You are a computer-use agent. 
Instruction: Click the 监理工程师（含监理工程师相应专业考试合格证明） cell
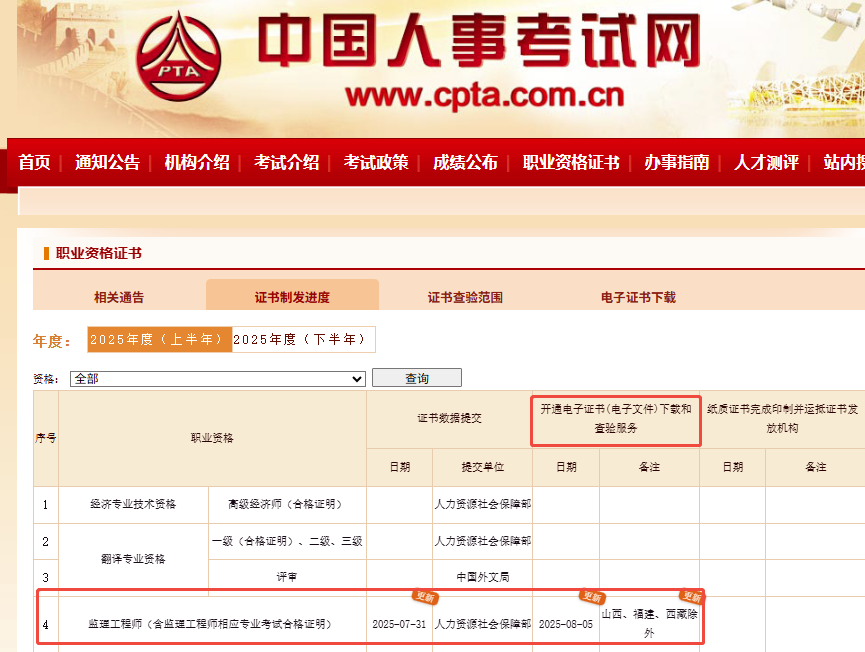tap(210, 624)
